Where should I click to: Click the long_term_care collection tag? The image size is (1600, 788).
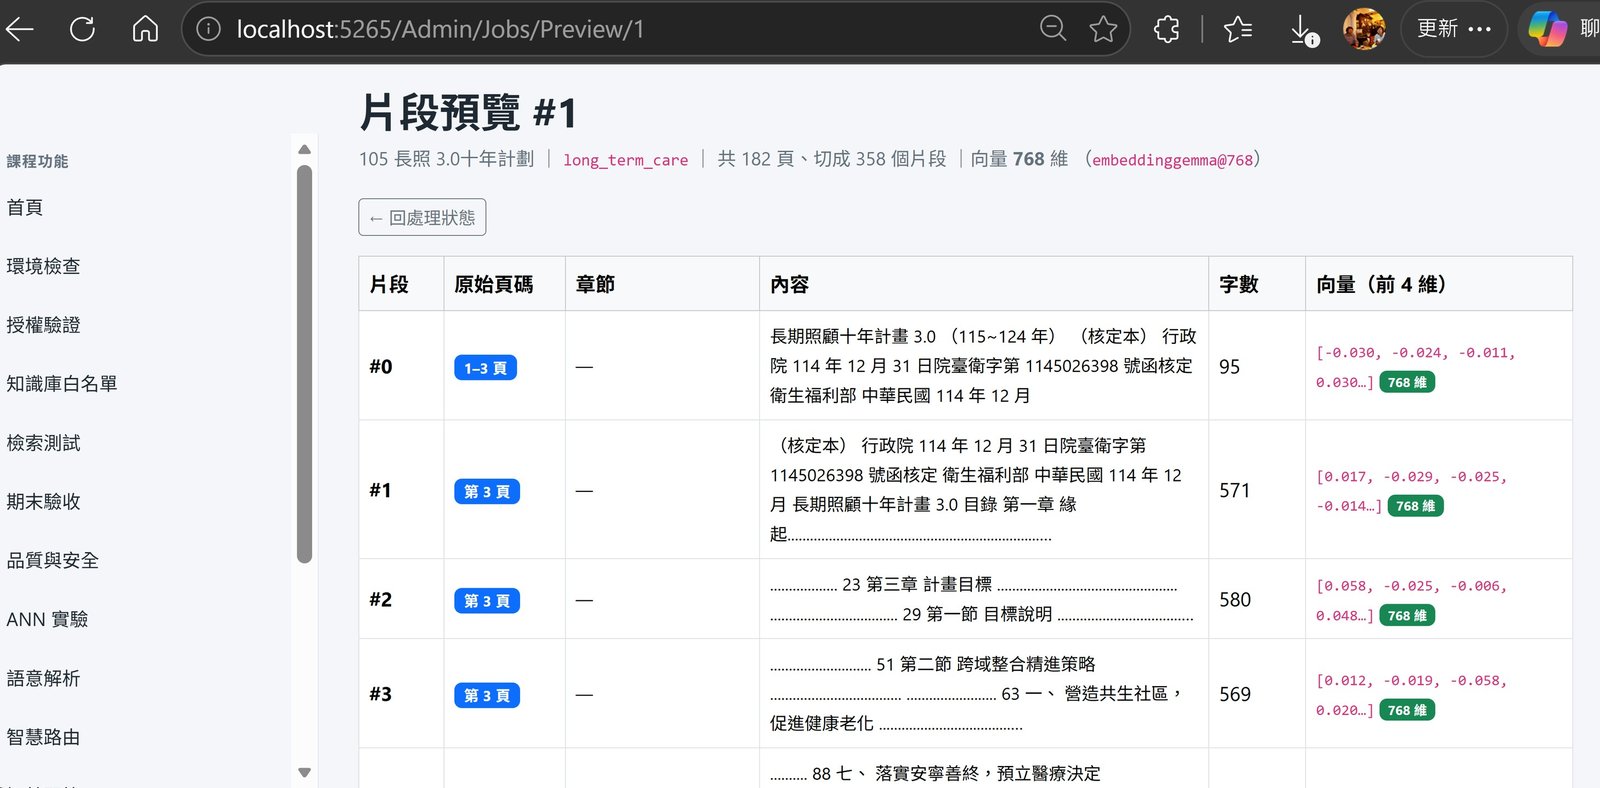626,160
